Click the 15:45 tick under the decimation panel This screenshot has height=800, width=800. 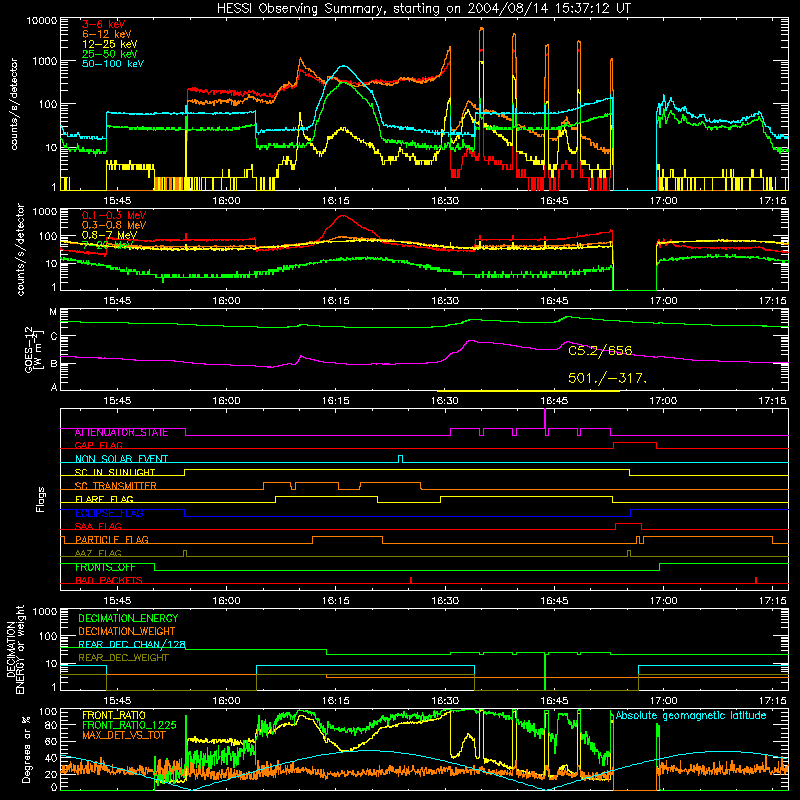[x=117, y=701]
